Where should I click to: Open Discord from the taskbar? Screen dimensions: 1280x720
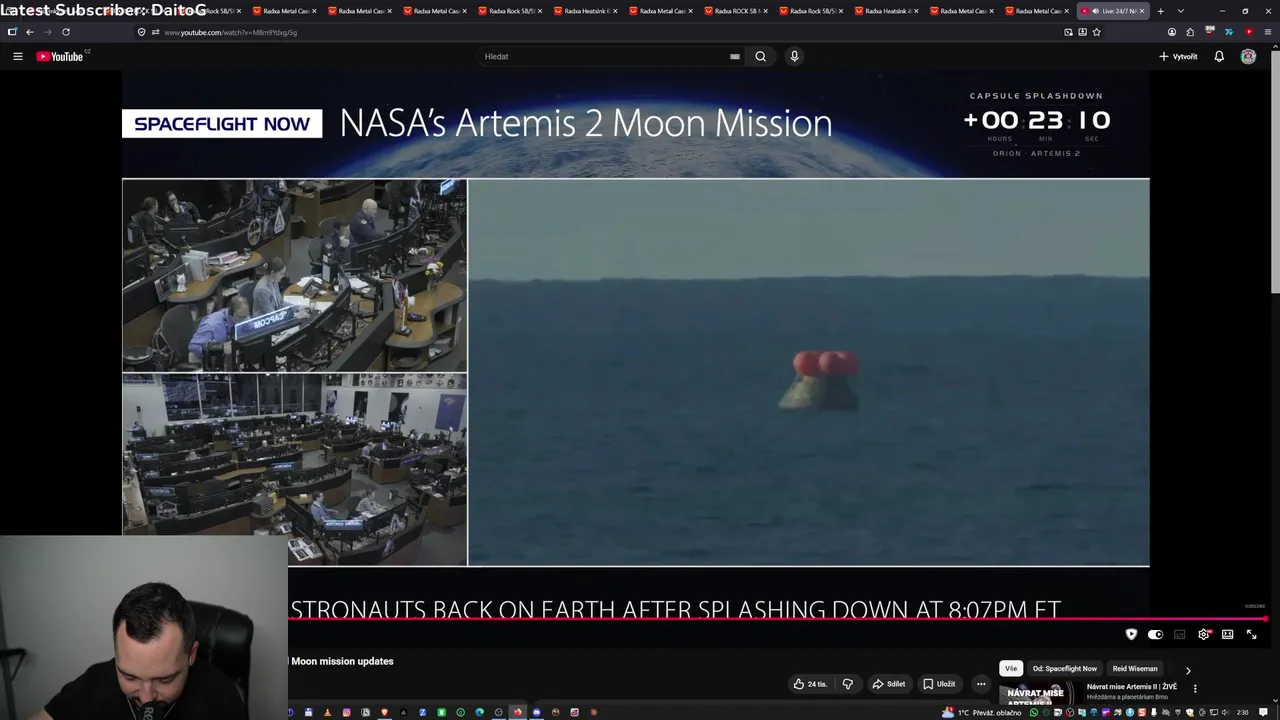(x=536, y=712)
